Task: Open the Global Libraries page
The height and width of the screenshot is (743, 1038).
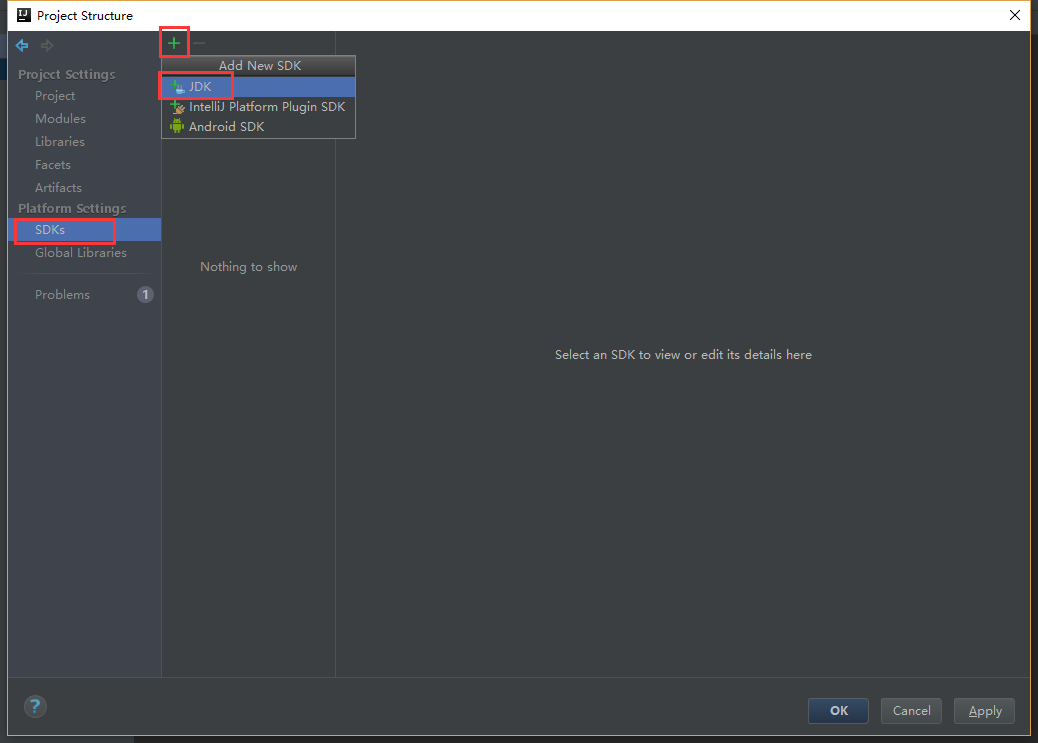Action: 81,253
